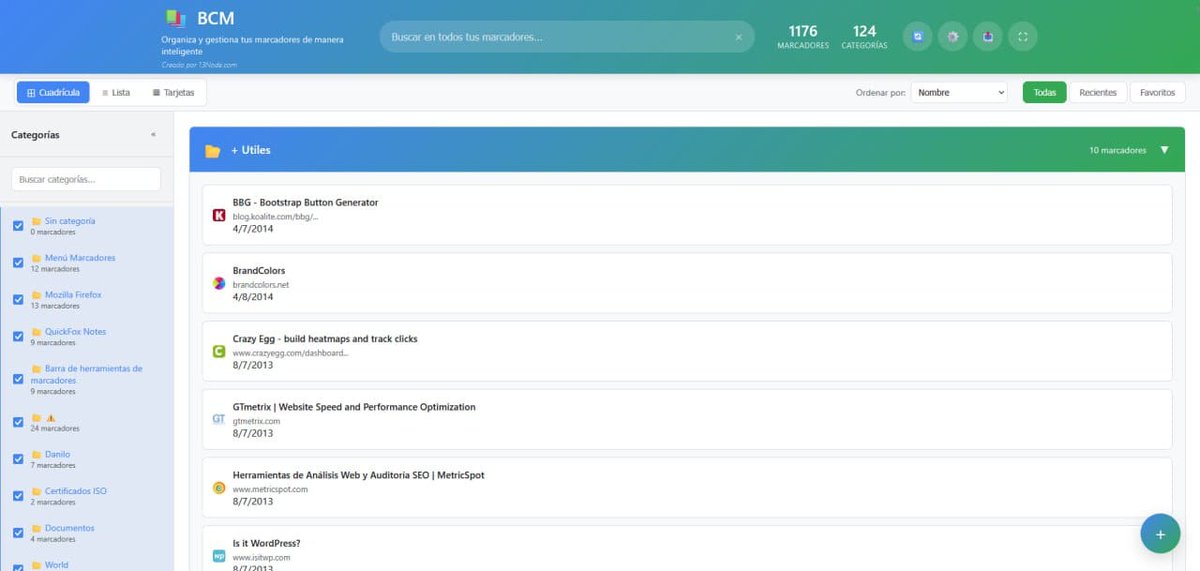Click the MetricSpot favicon
The width and height of the screenshot is (1200, 571).
coord(219,488)
